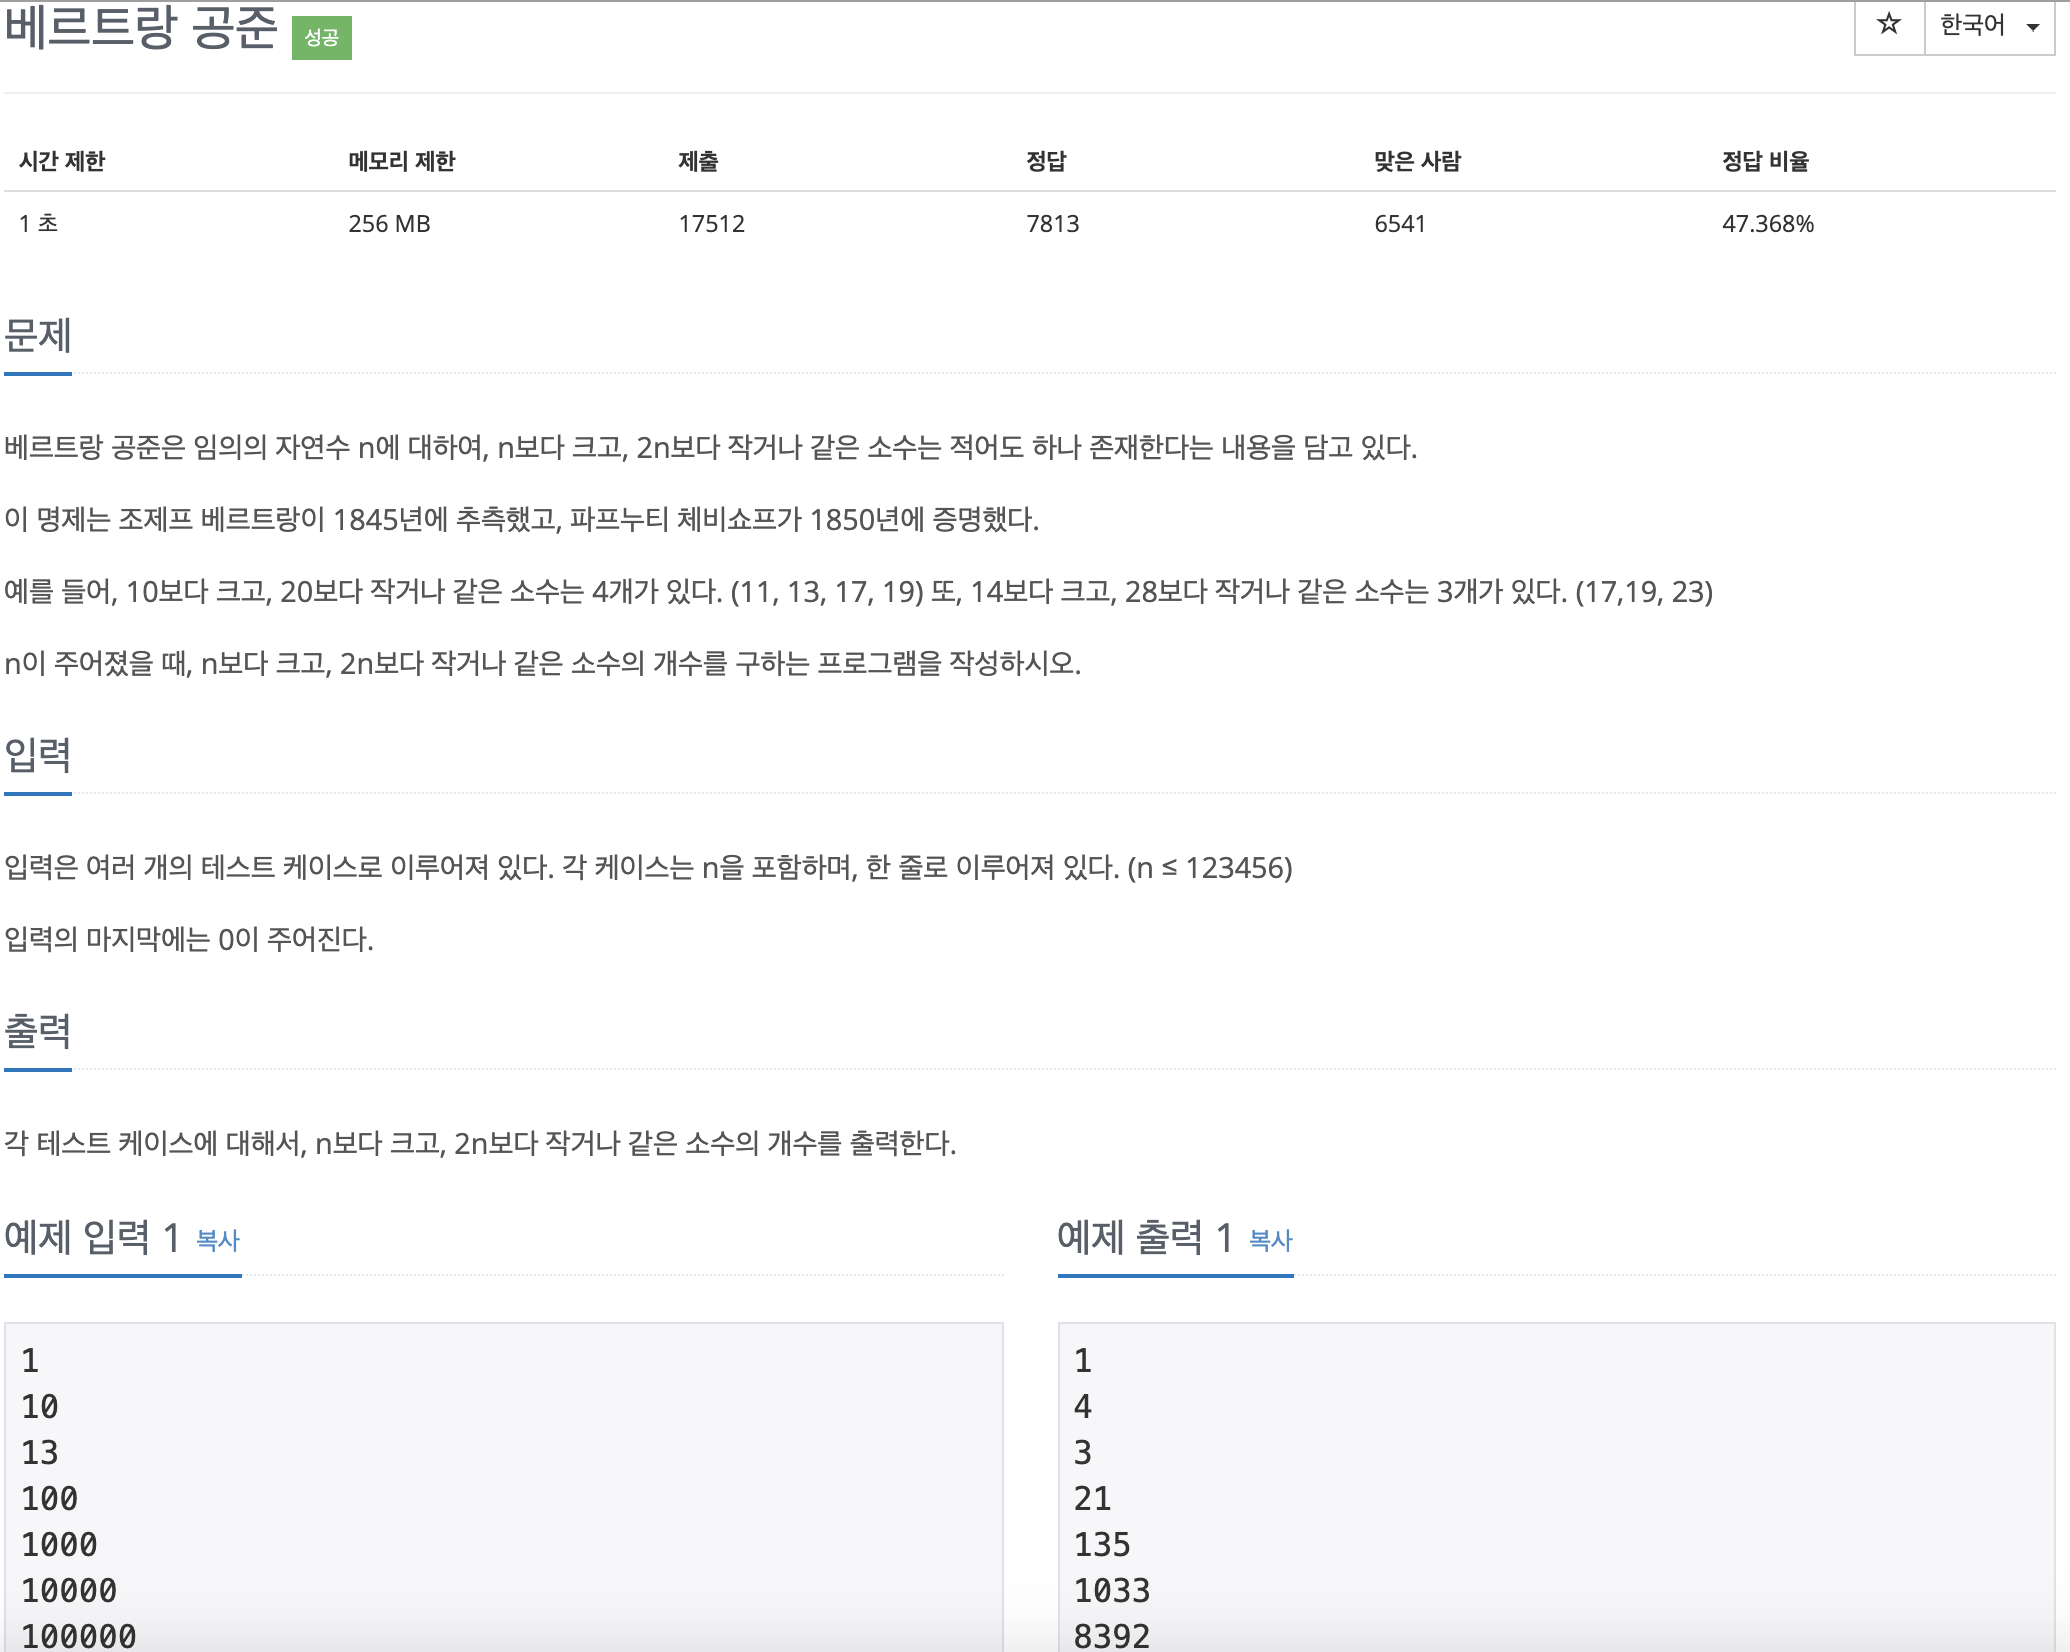The image size is (2070, 1652).
Task: Click the star favorite icon
Action: (1888, 24)
